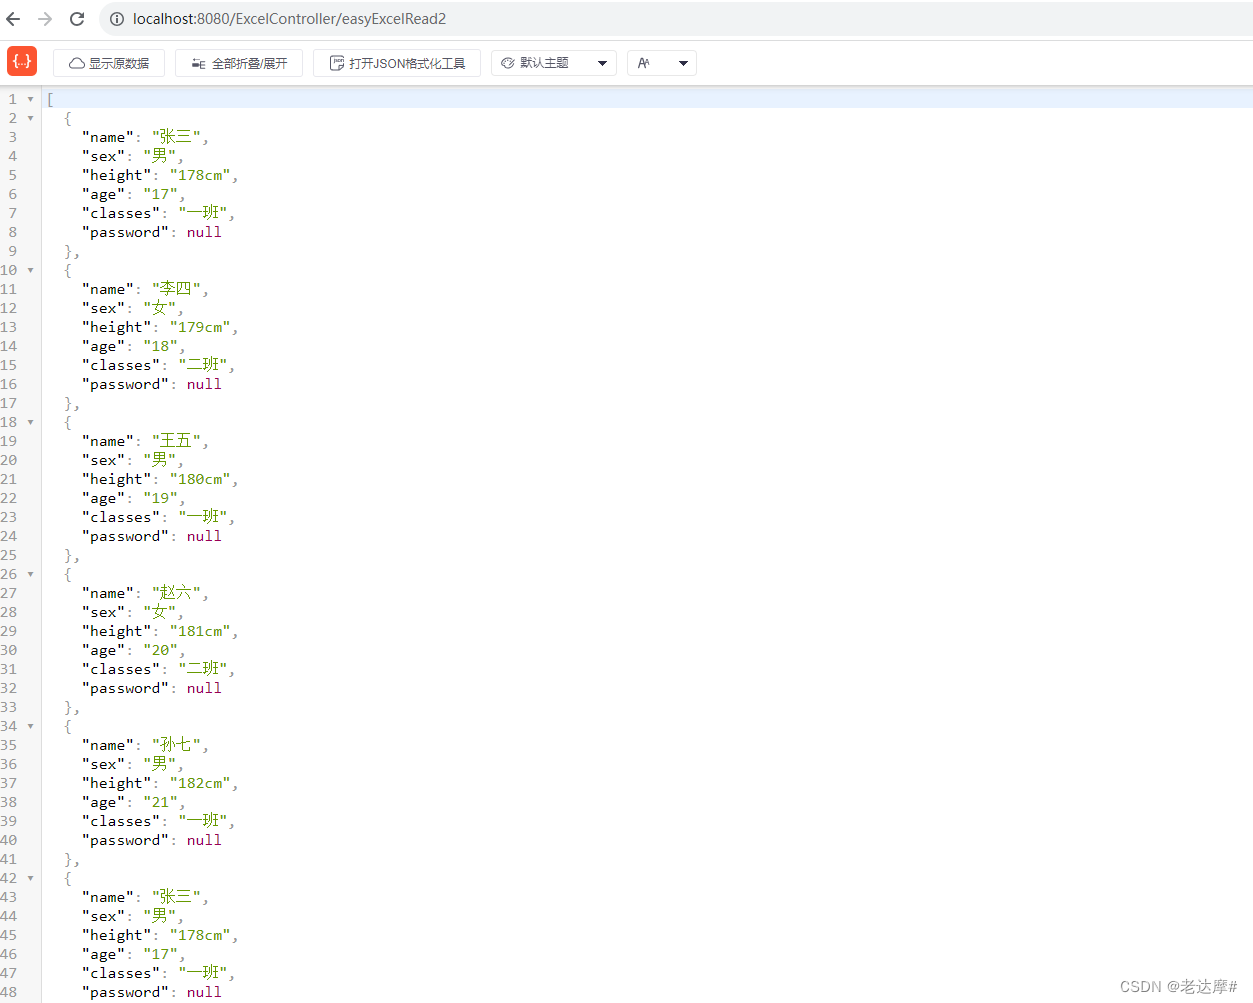Click the browser forward arrow
Image resolution: width=1253 pixels, height=1003 pixels.
[45, 19]
